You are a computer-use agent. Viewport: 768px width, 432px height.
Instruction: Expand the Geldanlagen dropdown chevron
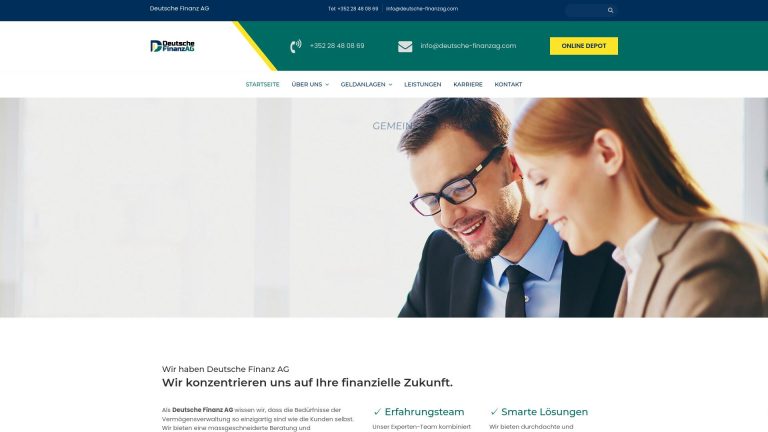coord(390,85)
